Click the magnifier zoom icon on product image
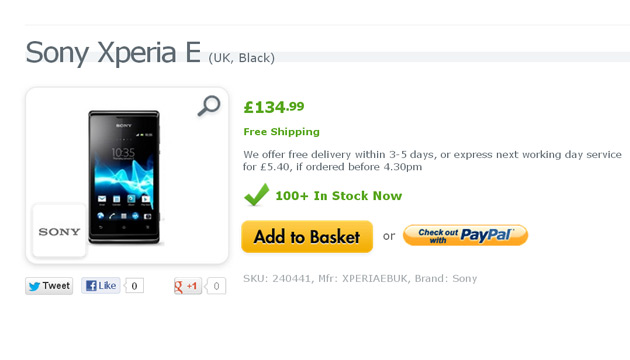 point(209,106)
